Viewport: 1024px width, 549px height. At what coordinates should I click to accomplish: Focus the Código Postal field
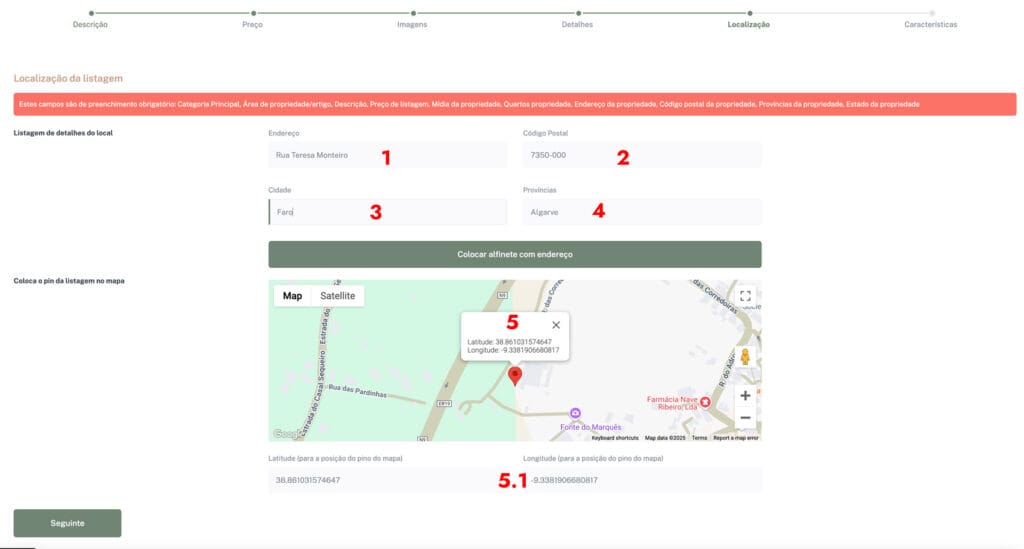pyautogui.click(x=642, y=155)
